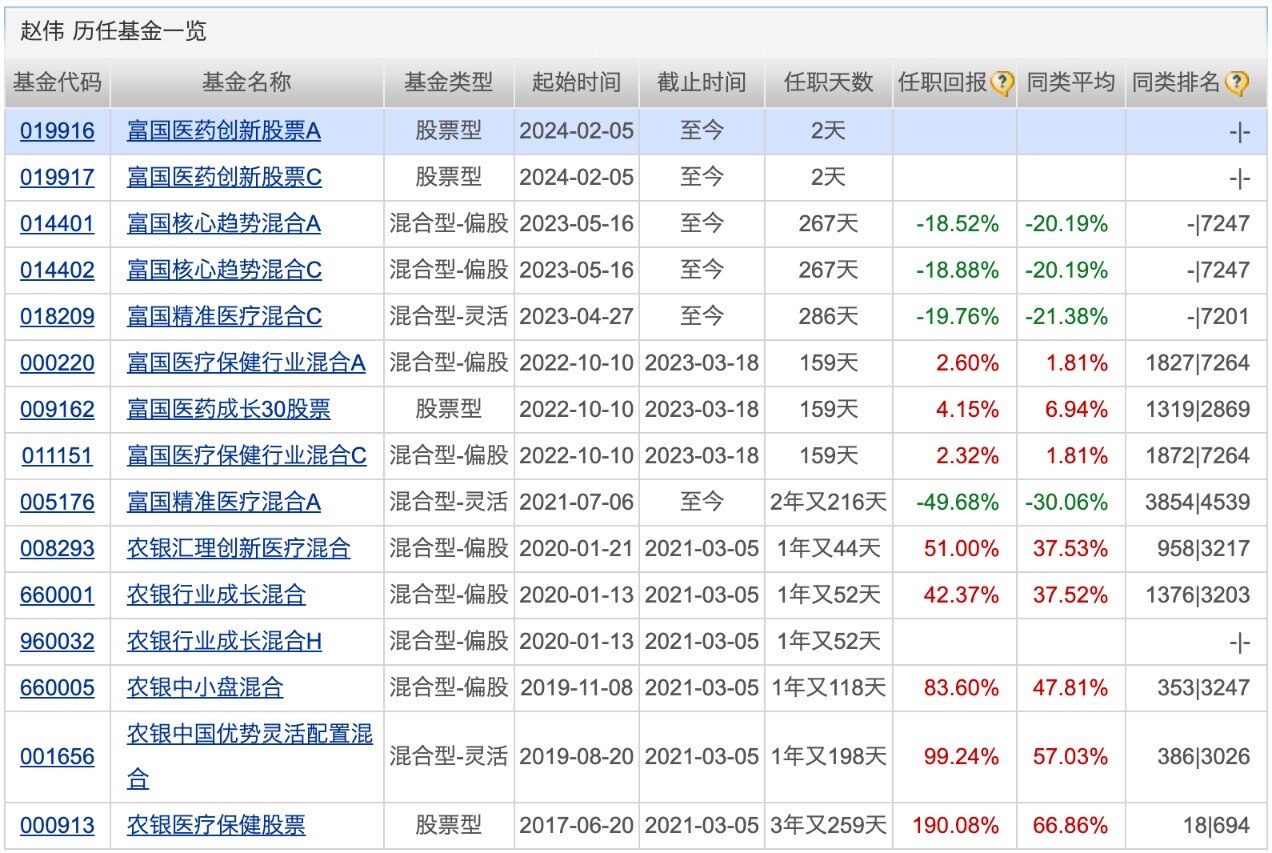Open fund code link 001656
The image size is (1272, 853).
pos(57,757)
